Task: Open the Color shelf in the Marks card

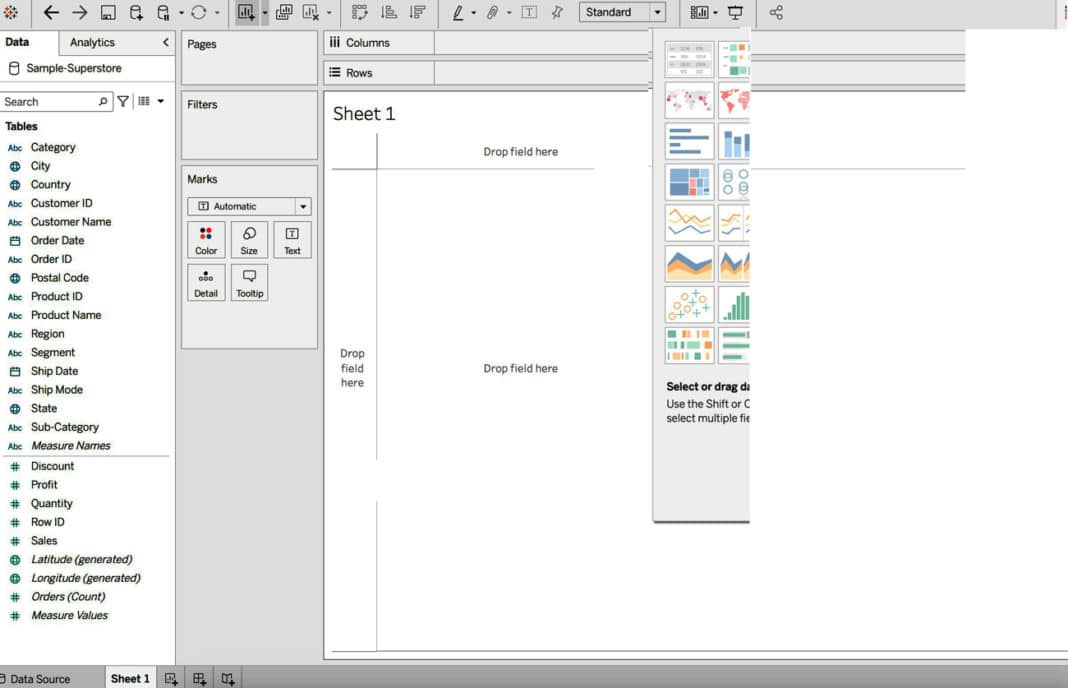Action: (x=206, y=240)
